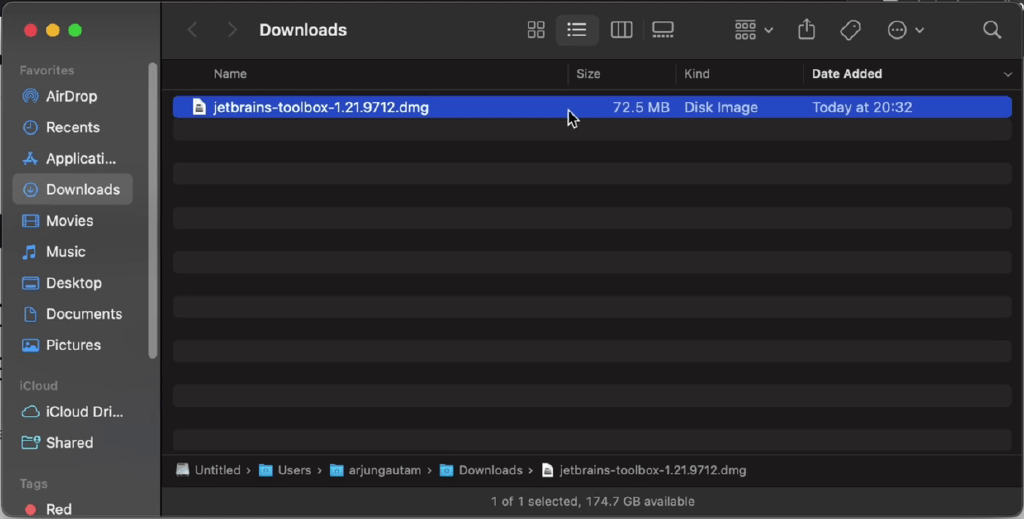Click arjungautam in the path bar

[376, 470]
